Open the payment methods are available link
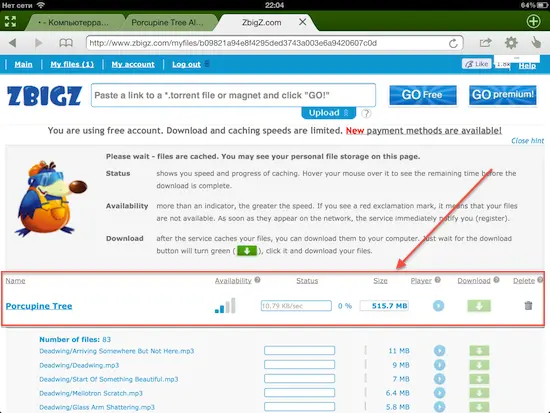This screenshot has height=413, width=550. [434, 131]
